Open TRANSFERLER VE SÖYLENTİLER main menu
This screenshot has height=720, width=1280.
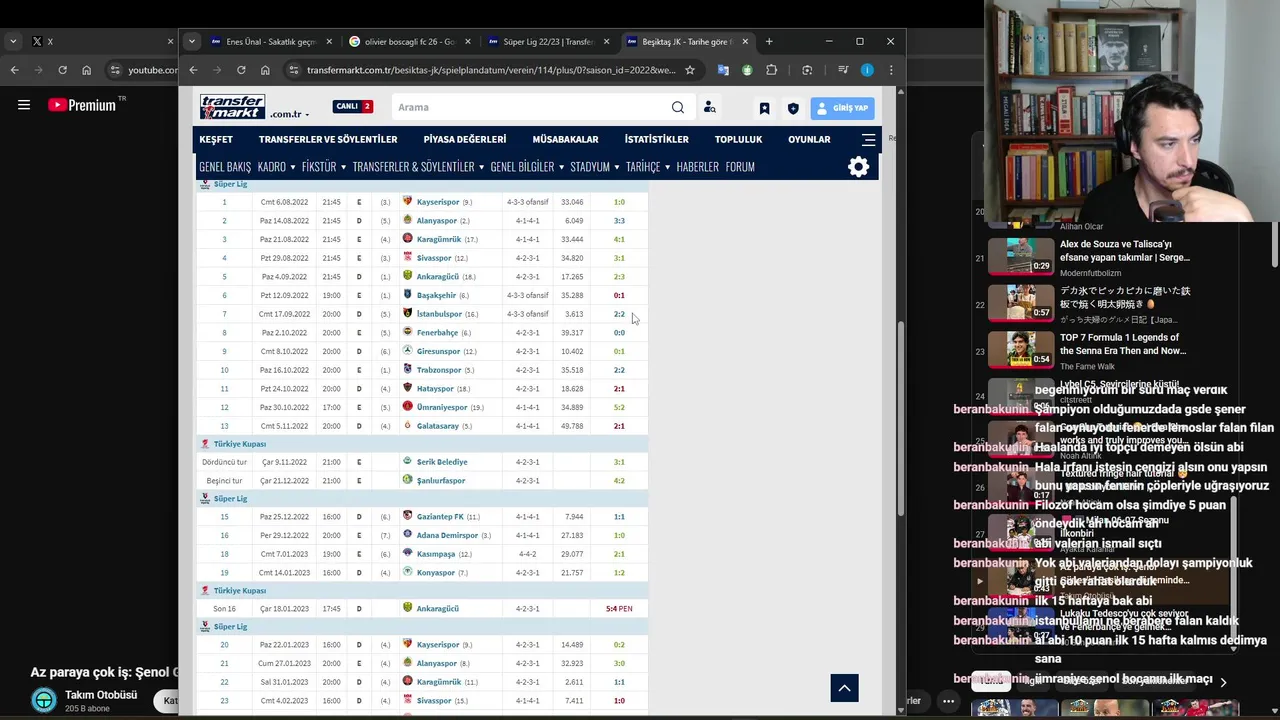(328, 139)
